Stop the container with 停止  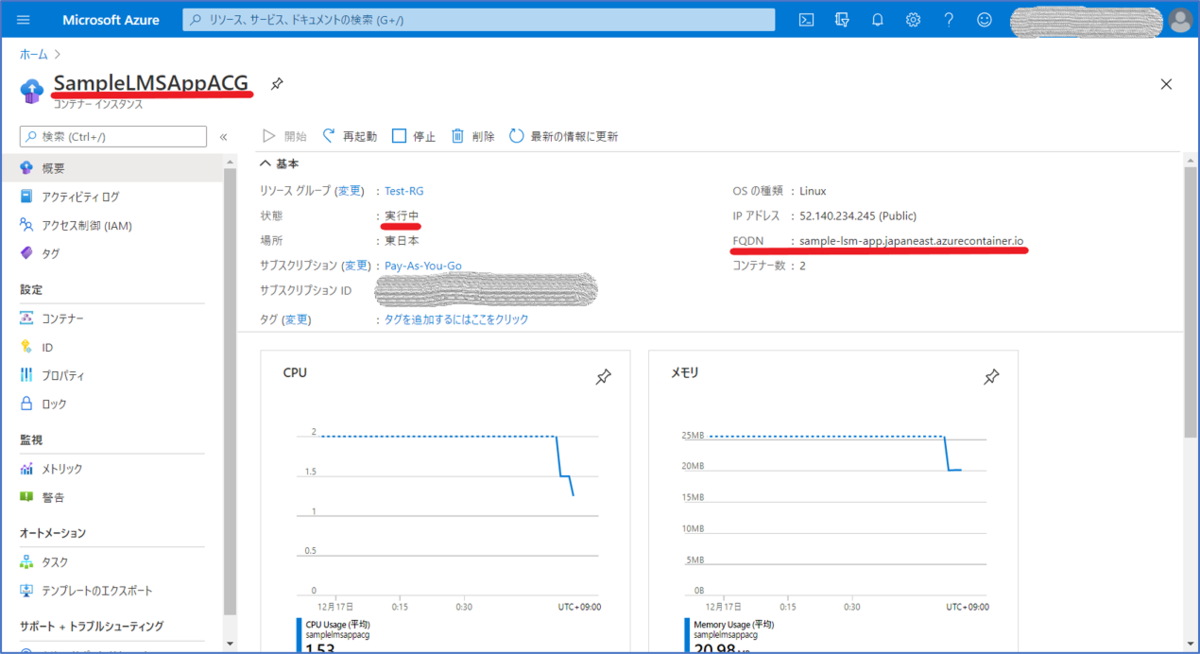(414, 136)
